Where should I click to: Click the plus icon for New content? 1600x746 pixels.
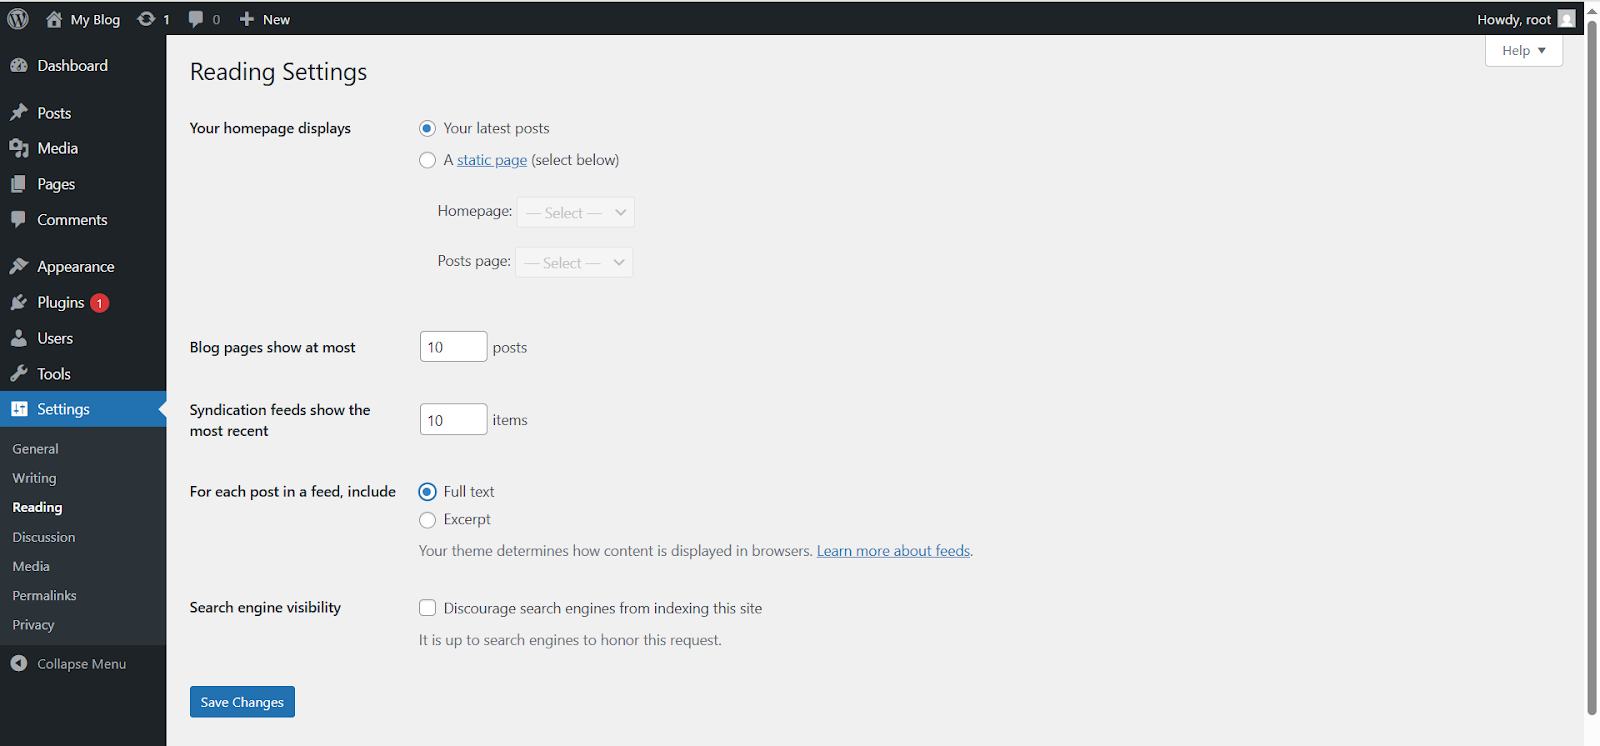click(247, 19)
